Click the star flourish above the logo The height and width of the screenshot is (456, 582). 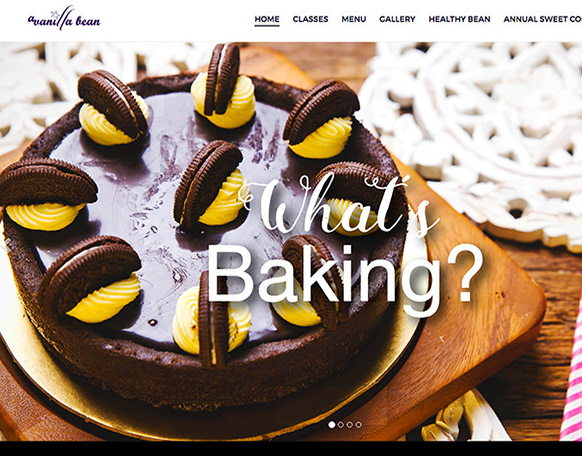(56, 14)
